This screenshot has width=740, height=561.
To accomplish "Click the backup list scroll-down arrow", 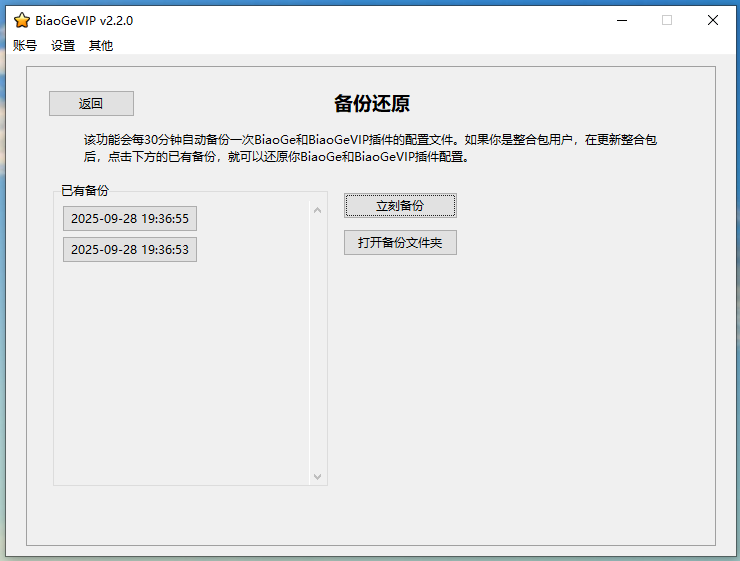I will click(x=318, y=477).
